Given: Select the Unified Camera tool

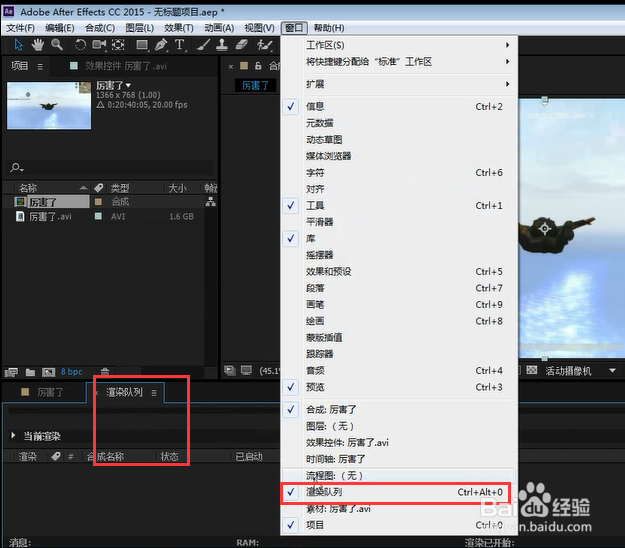Looking at the screenshot, I should 99,45.
